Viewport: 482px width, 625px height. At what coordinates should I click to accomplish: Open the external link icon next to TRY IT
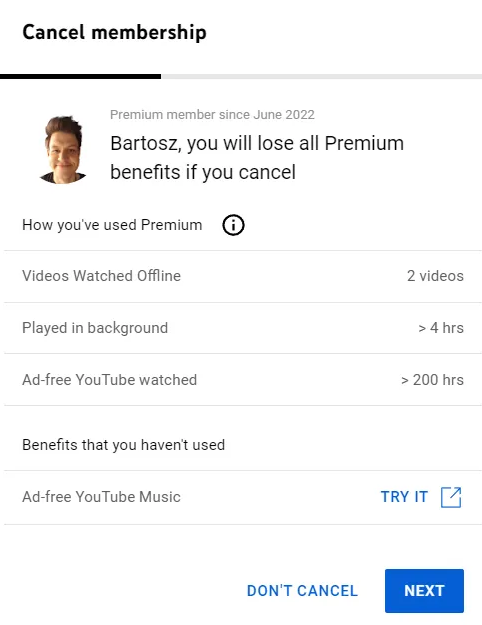(451, 497)
